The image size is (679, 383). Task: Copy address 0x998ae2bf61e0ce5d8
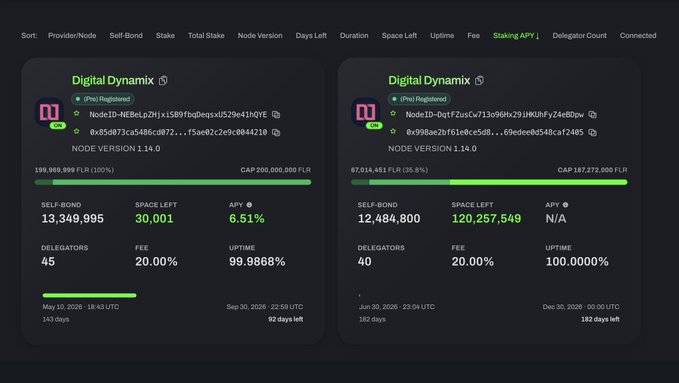[592, 133]
